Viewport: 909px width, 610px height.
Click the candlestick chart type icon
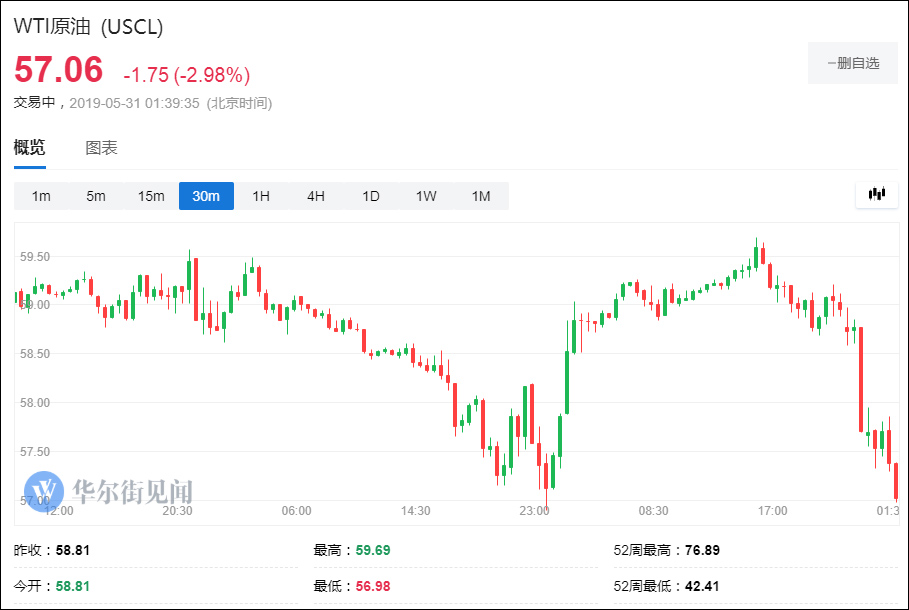coord(877,194)
